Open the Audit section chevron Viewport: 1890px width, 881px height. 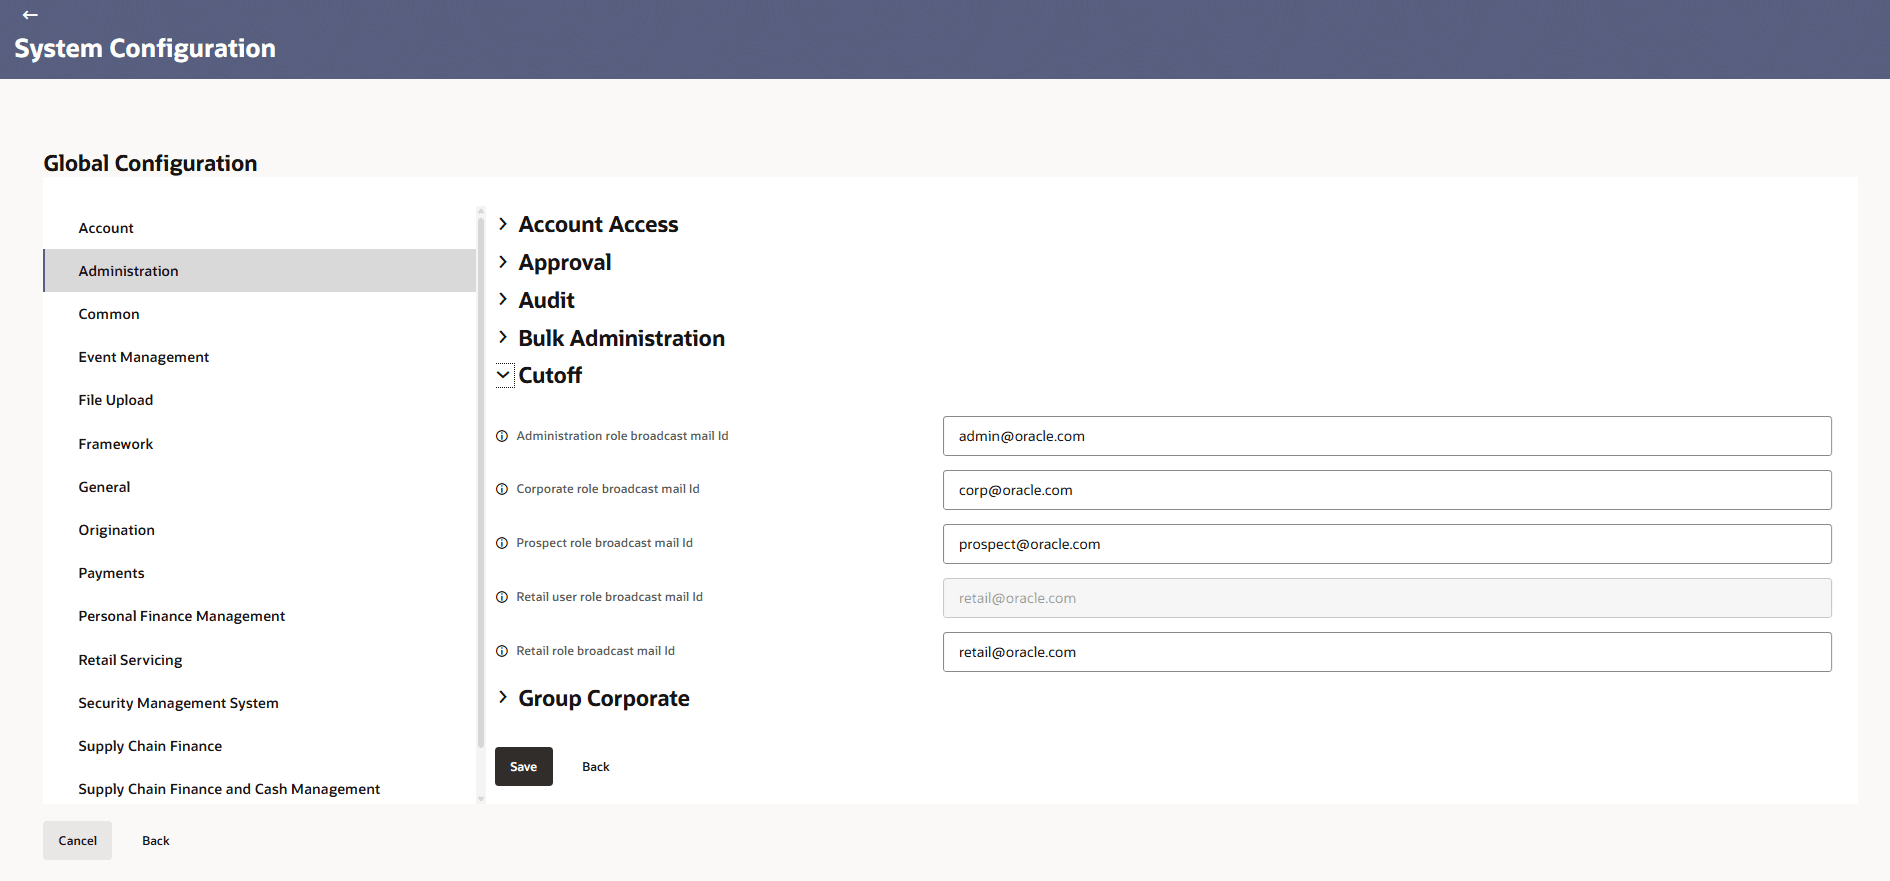pos(503,300)
